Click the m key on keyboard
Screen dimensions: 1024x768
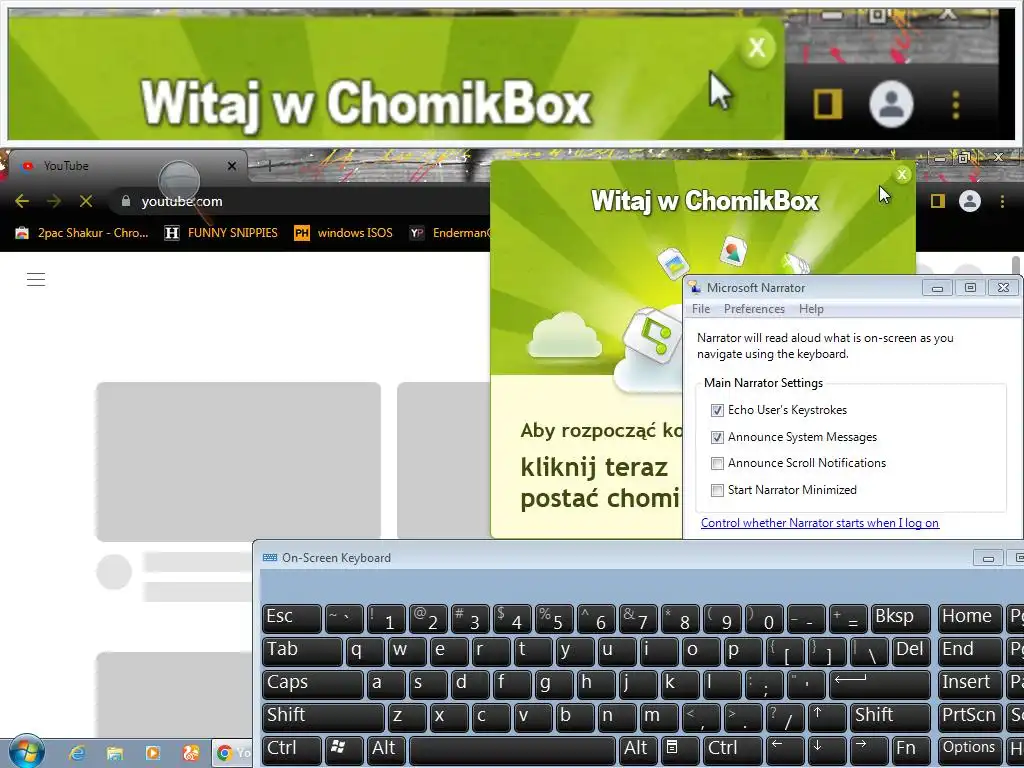click(x=658, y=716)
